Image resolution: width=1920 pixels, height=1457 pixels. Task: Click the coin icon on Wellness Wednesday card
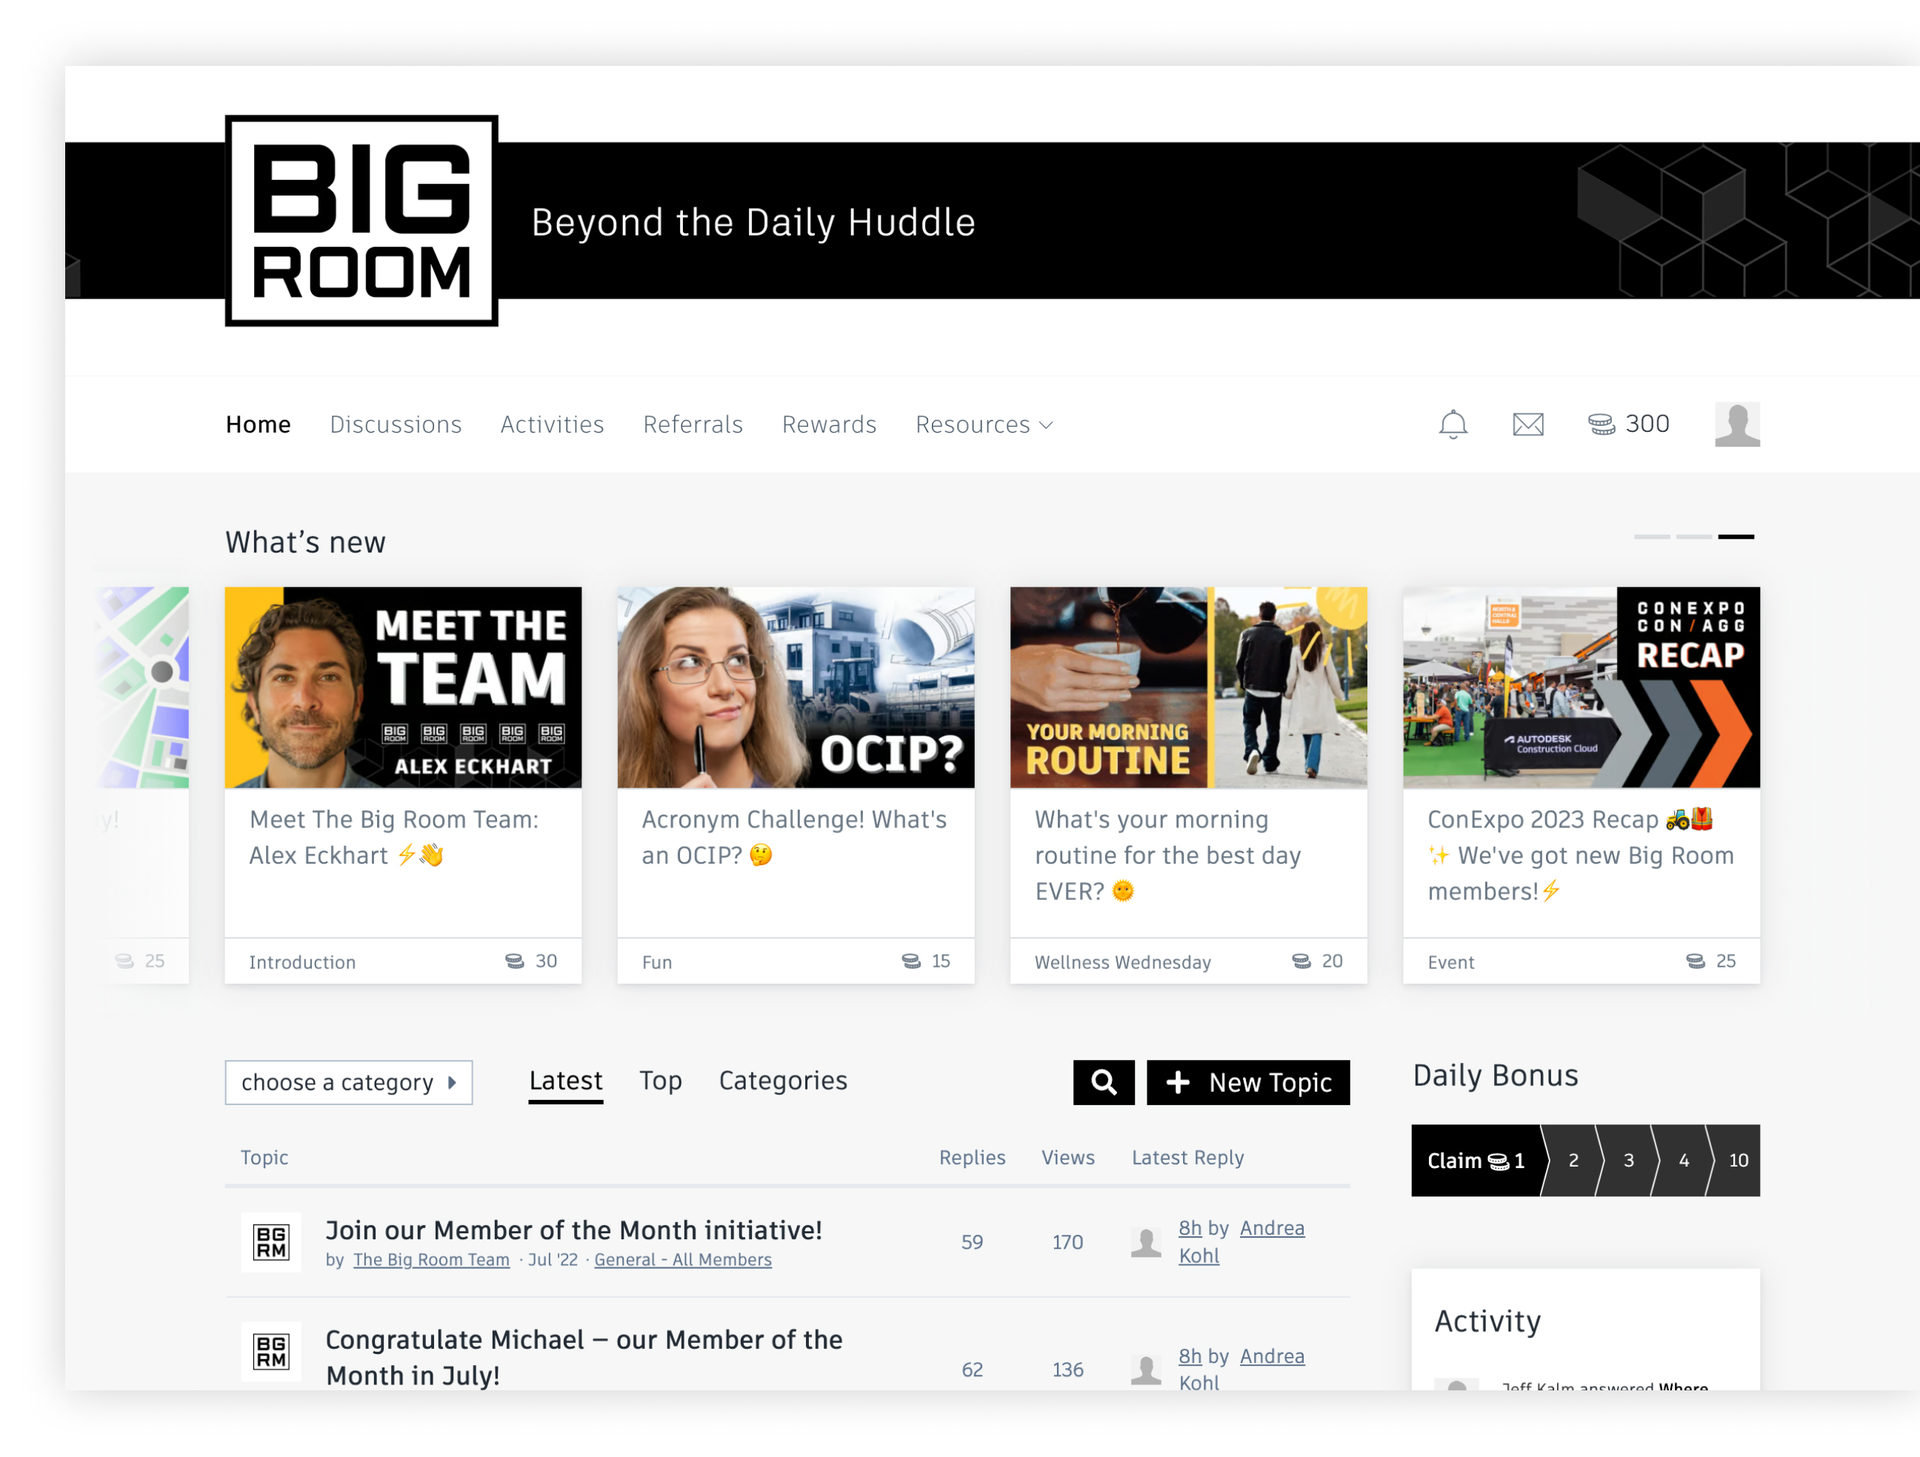pyautogui.click(x=1301, y=961)
